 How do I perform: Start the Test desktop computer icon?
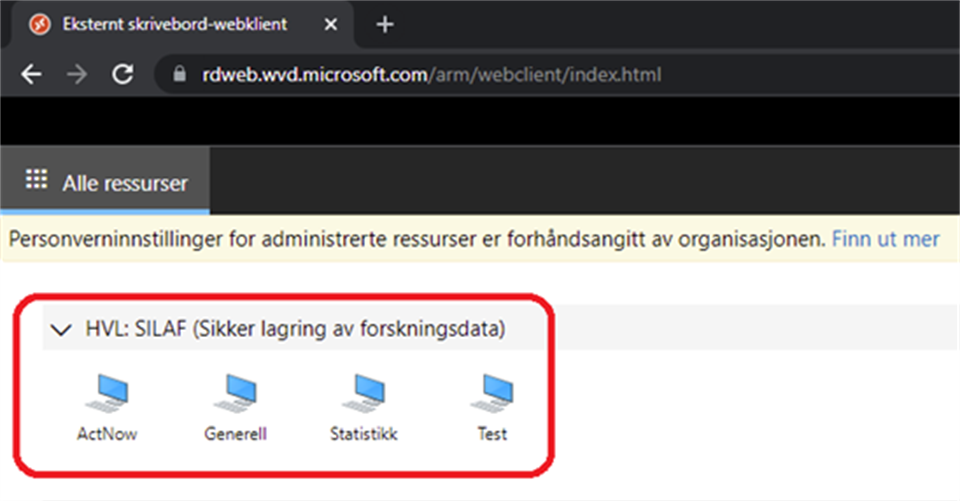[x=492, y=394]
